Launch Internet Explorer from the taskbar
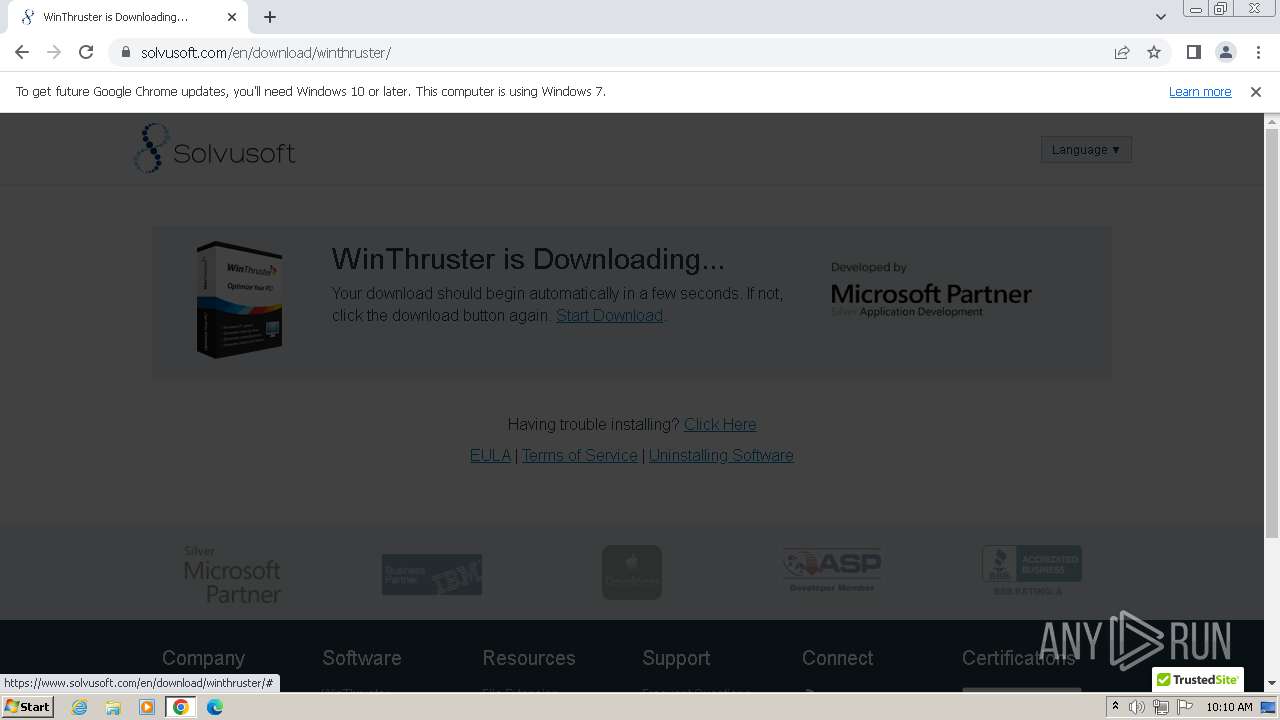The height and width of the screenshot is (720, 1280). [80, 707]
